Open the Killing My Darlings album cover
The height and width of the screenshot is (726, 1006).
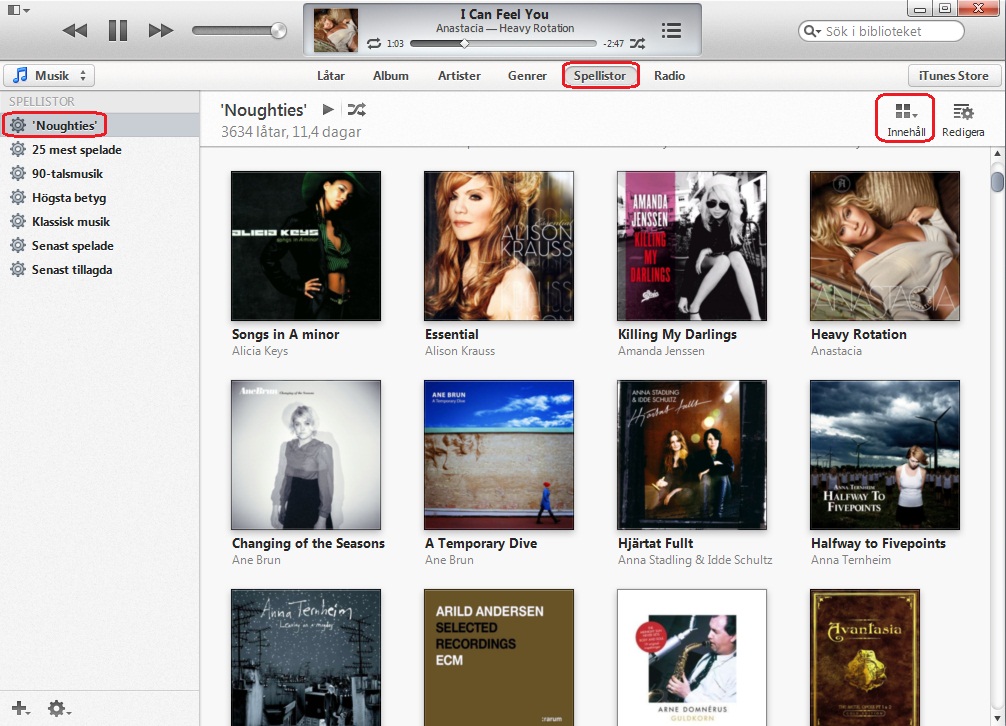[692, 246]
